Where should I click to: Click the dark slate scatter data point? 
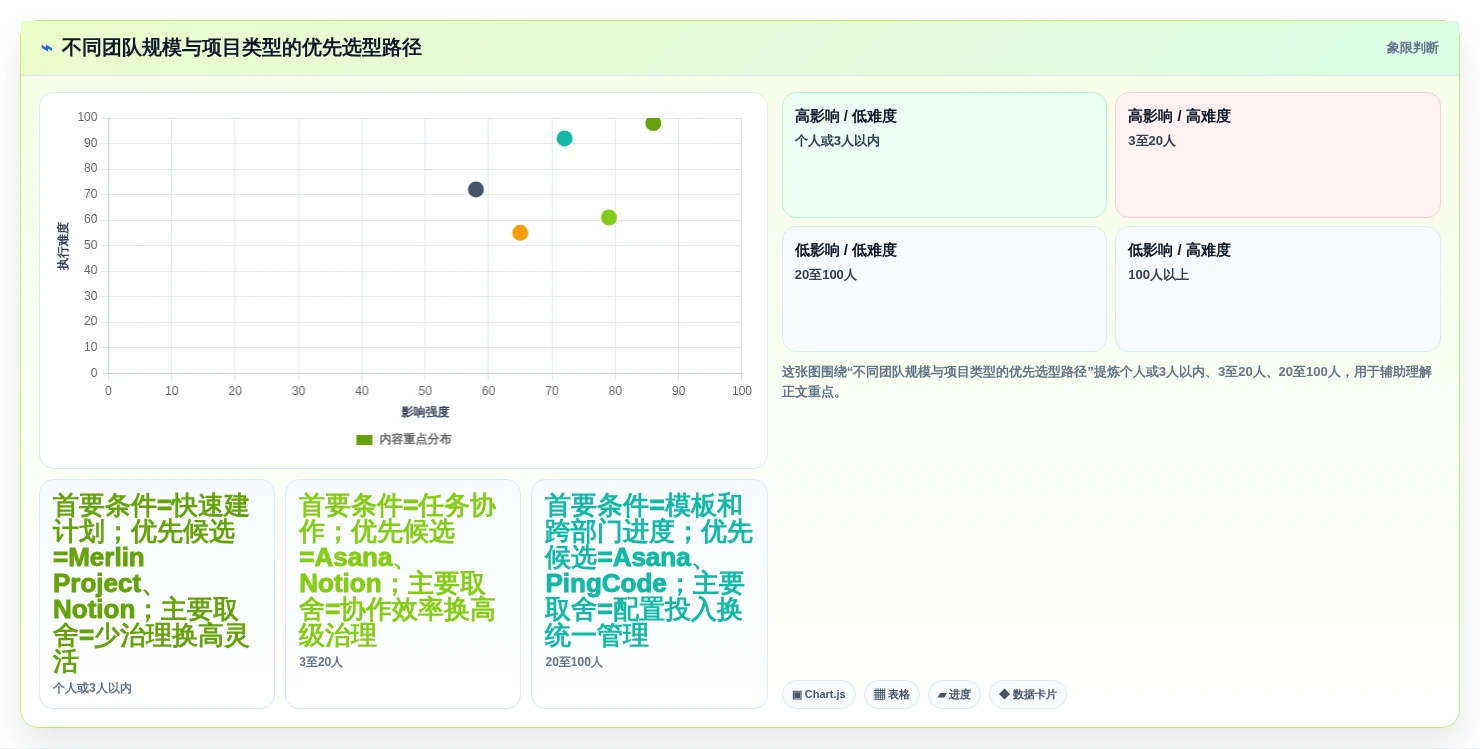pyautogui.click(x=476, y=189)
